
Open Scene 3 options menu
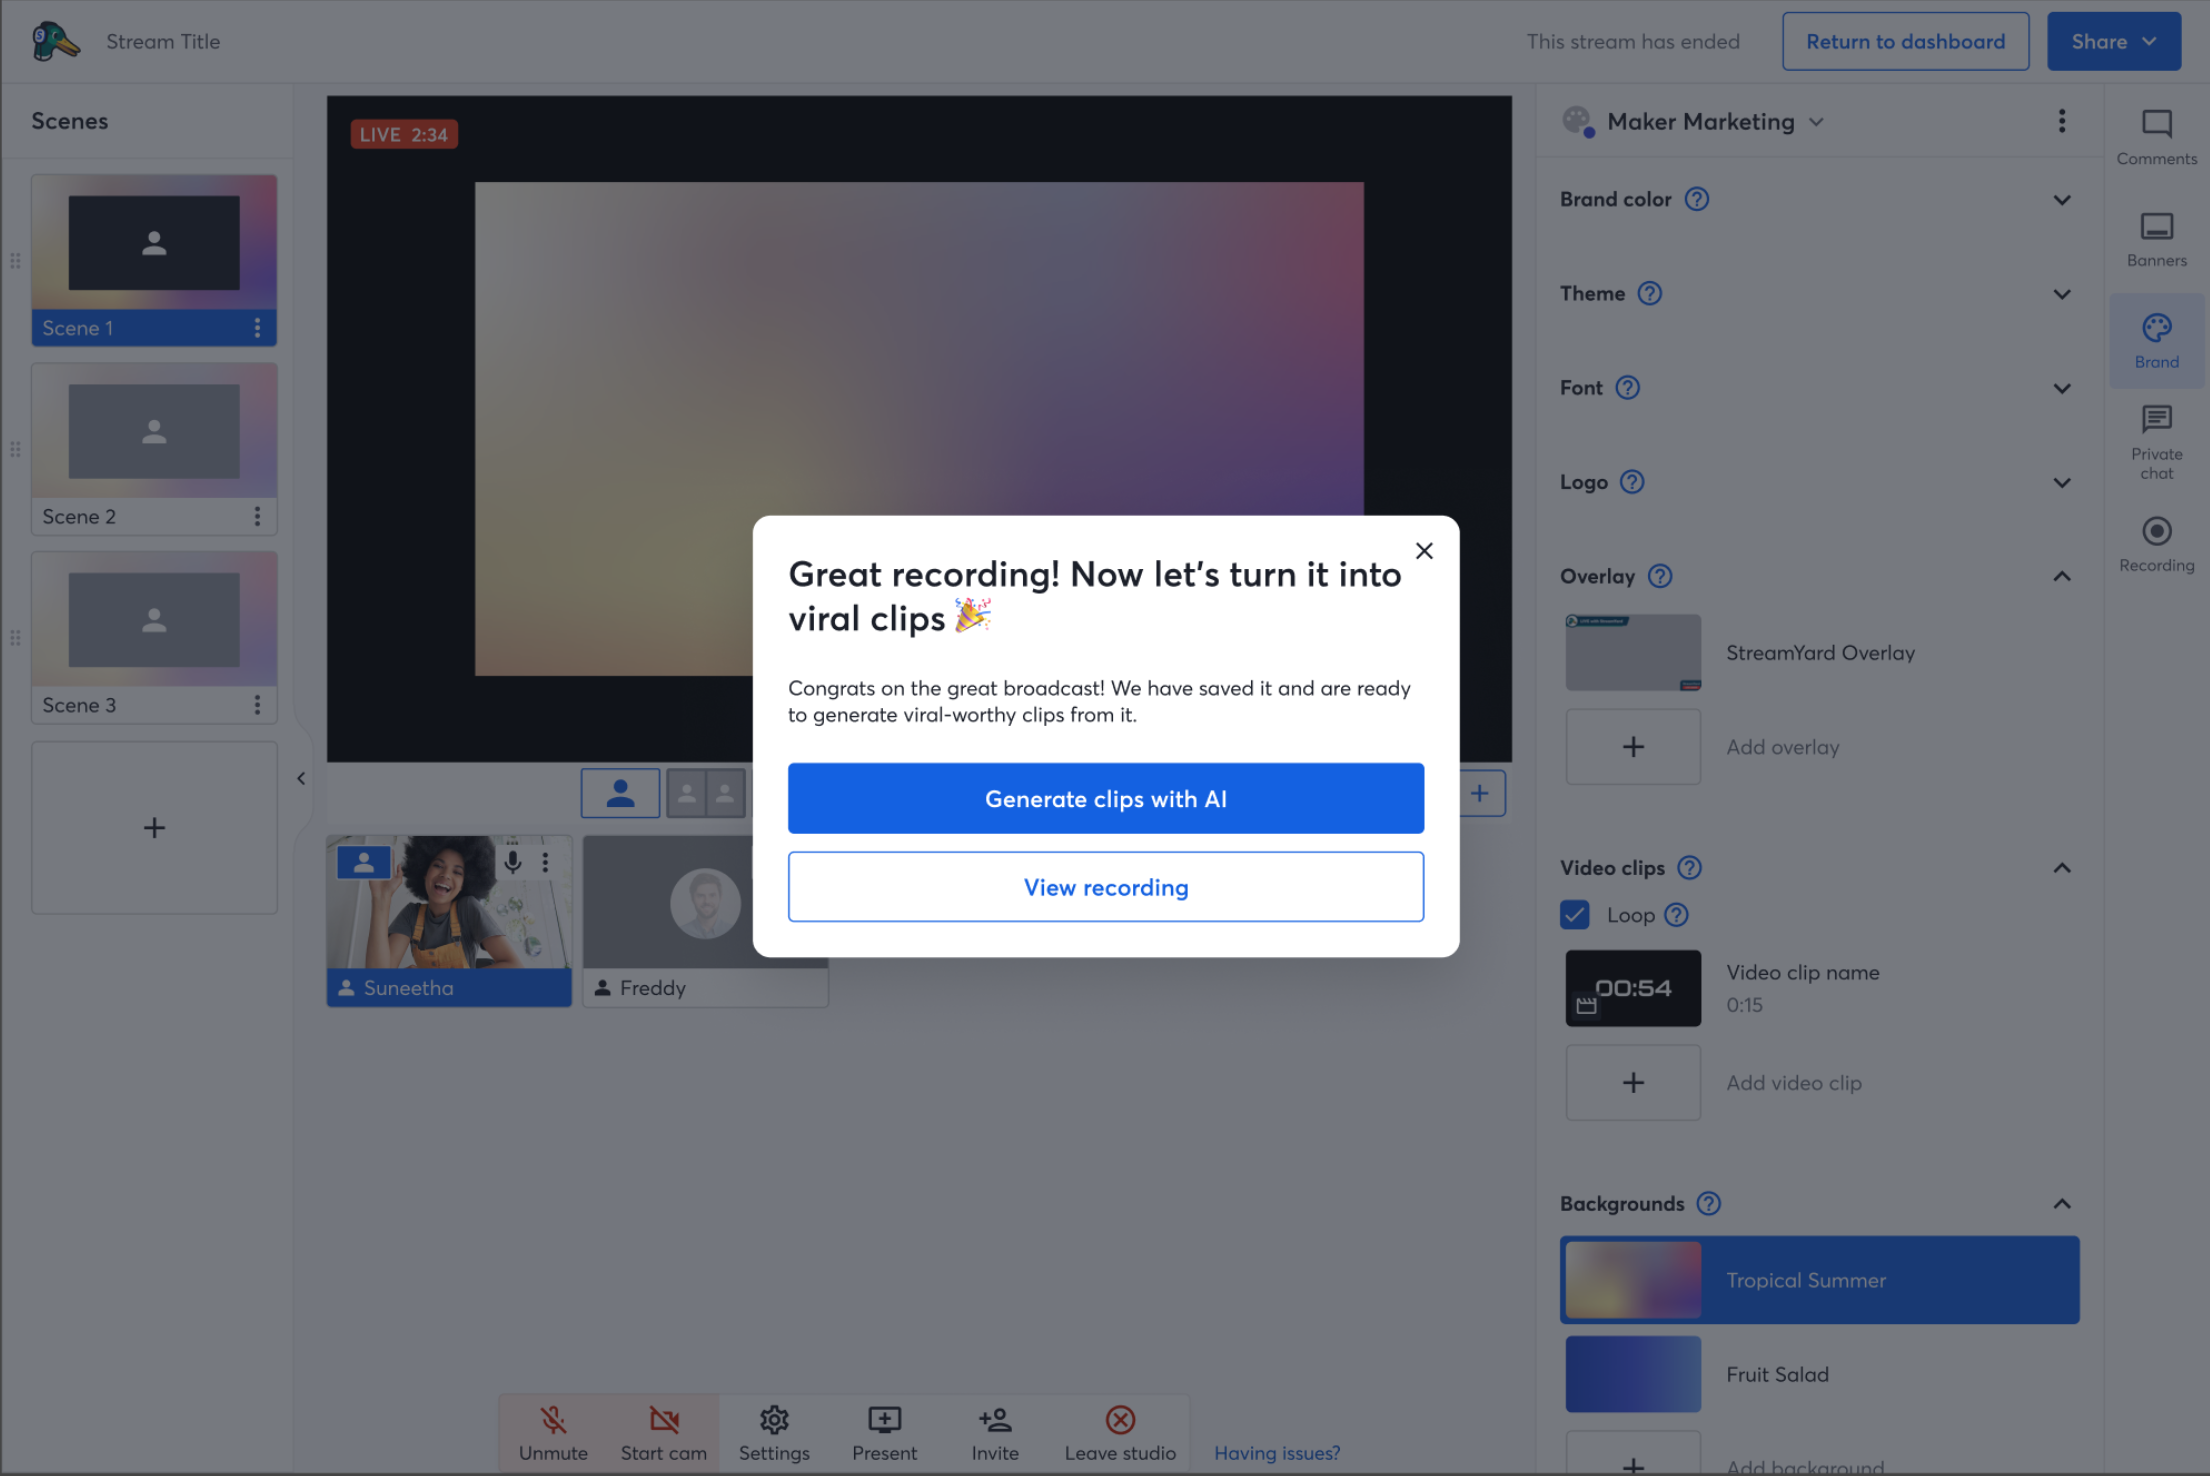click(x=257, y=705)
